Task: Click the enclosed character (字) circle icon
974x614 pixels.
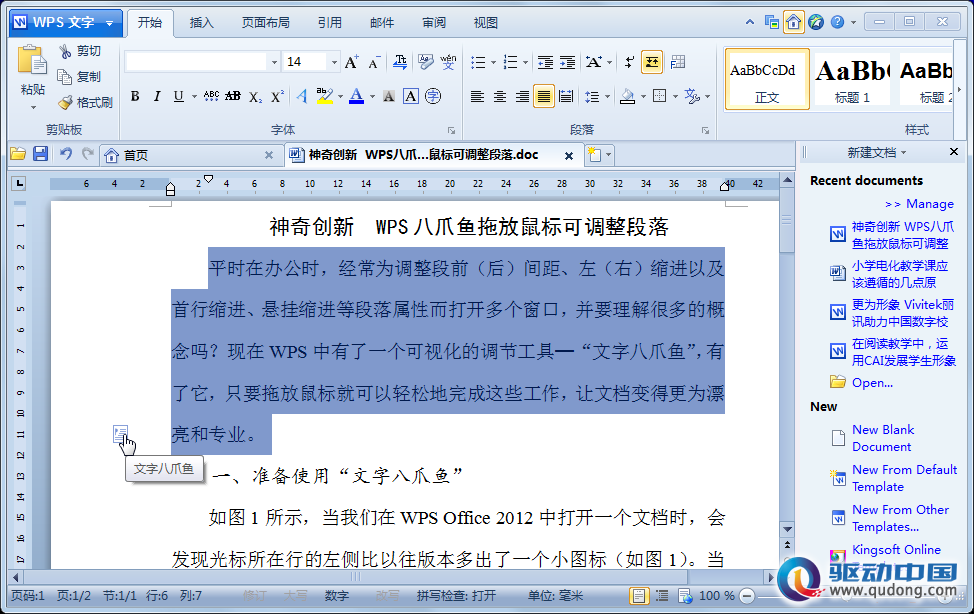Action: (433, 96)
